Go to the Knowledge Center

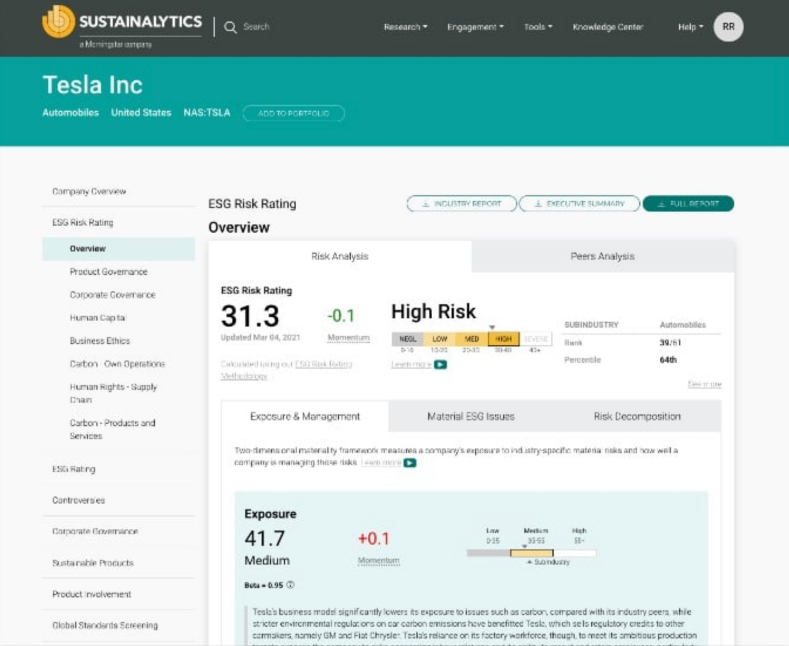(608, 27)
